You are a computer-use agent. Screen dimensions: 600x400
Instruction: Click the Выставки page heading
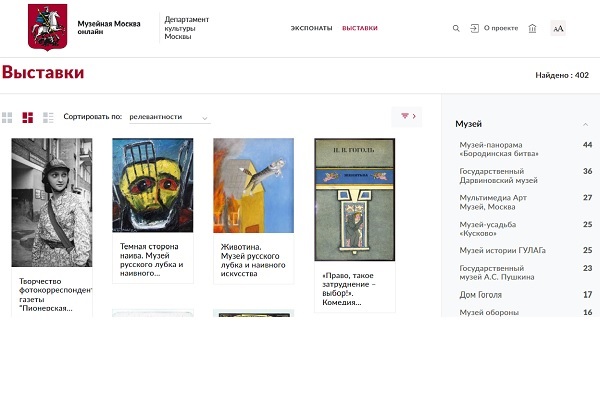(x=43, y=72)
